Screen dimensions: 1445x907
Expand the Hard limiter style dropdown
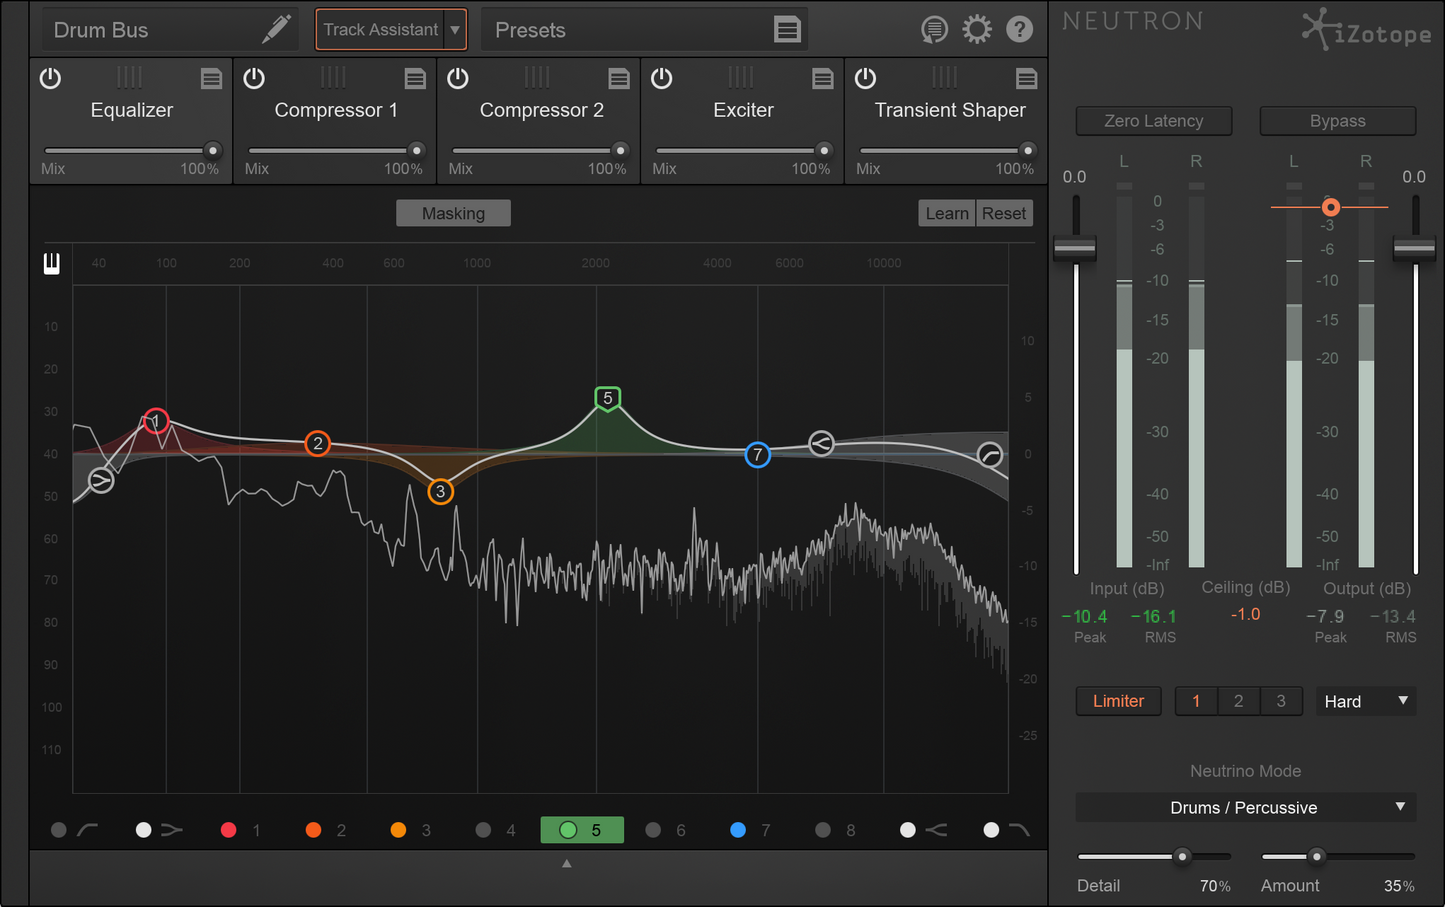pyautogui.click(x=1366, y=701)
